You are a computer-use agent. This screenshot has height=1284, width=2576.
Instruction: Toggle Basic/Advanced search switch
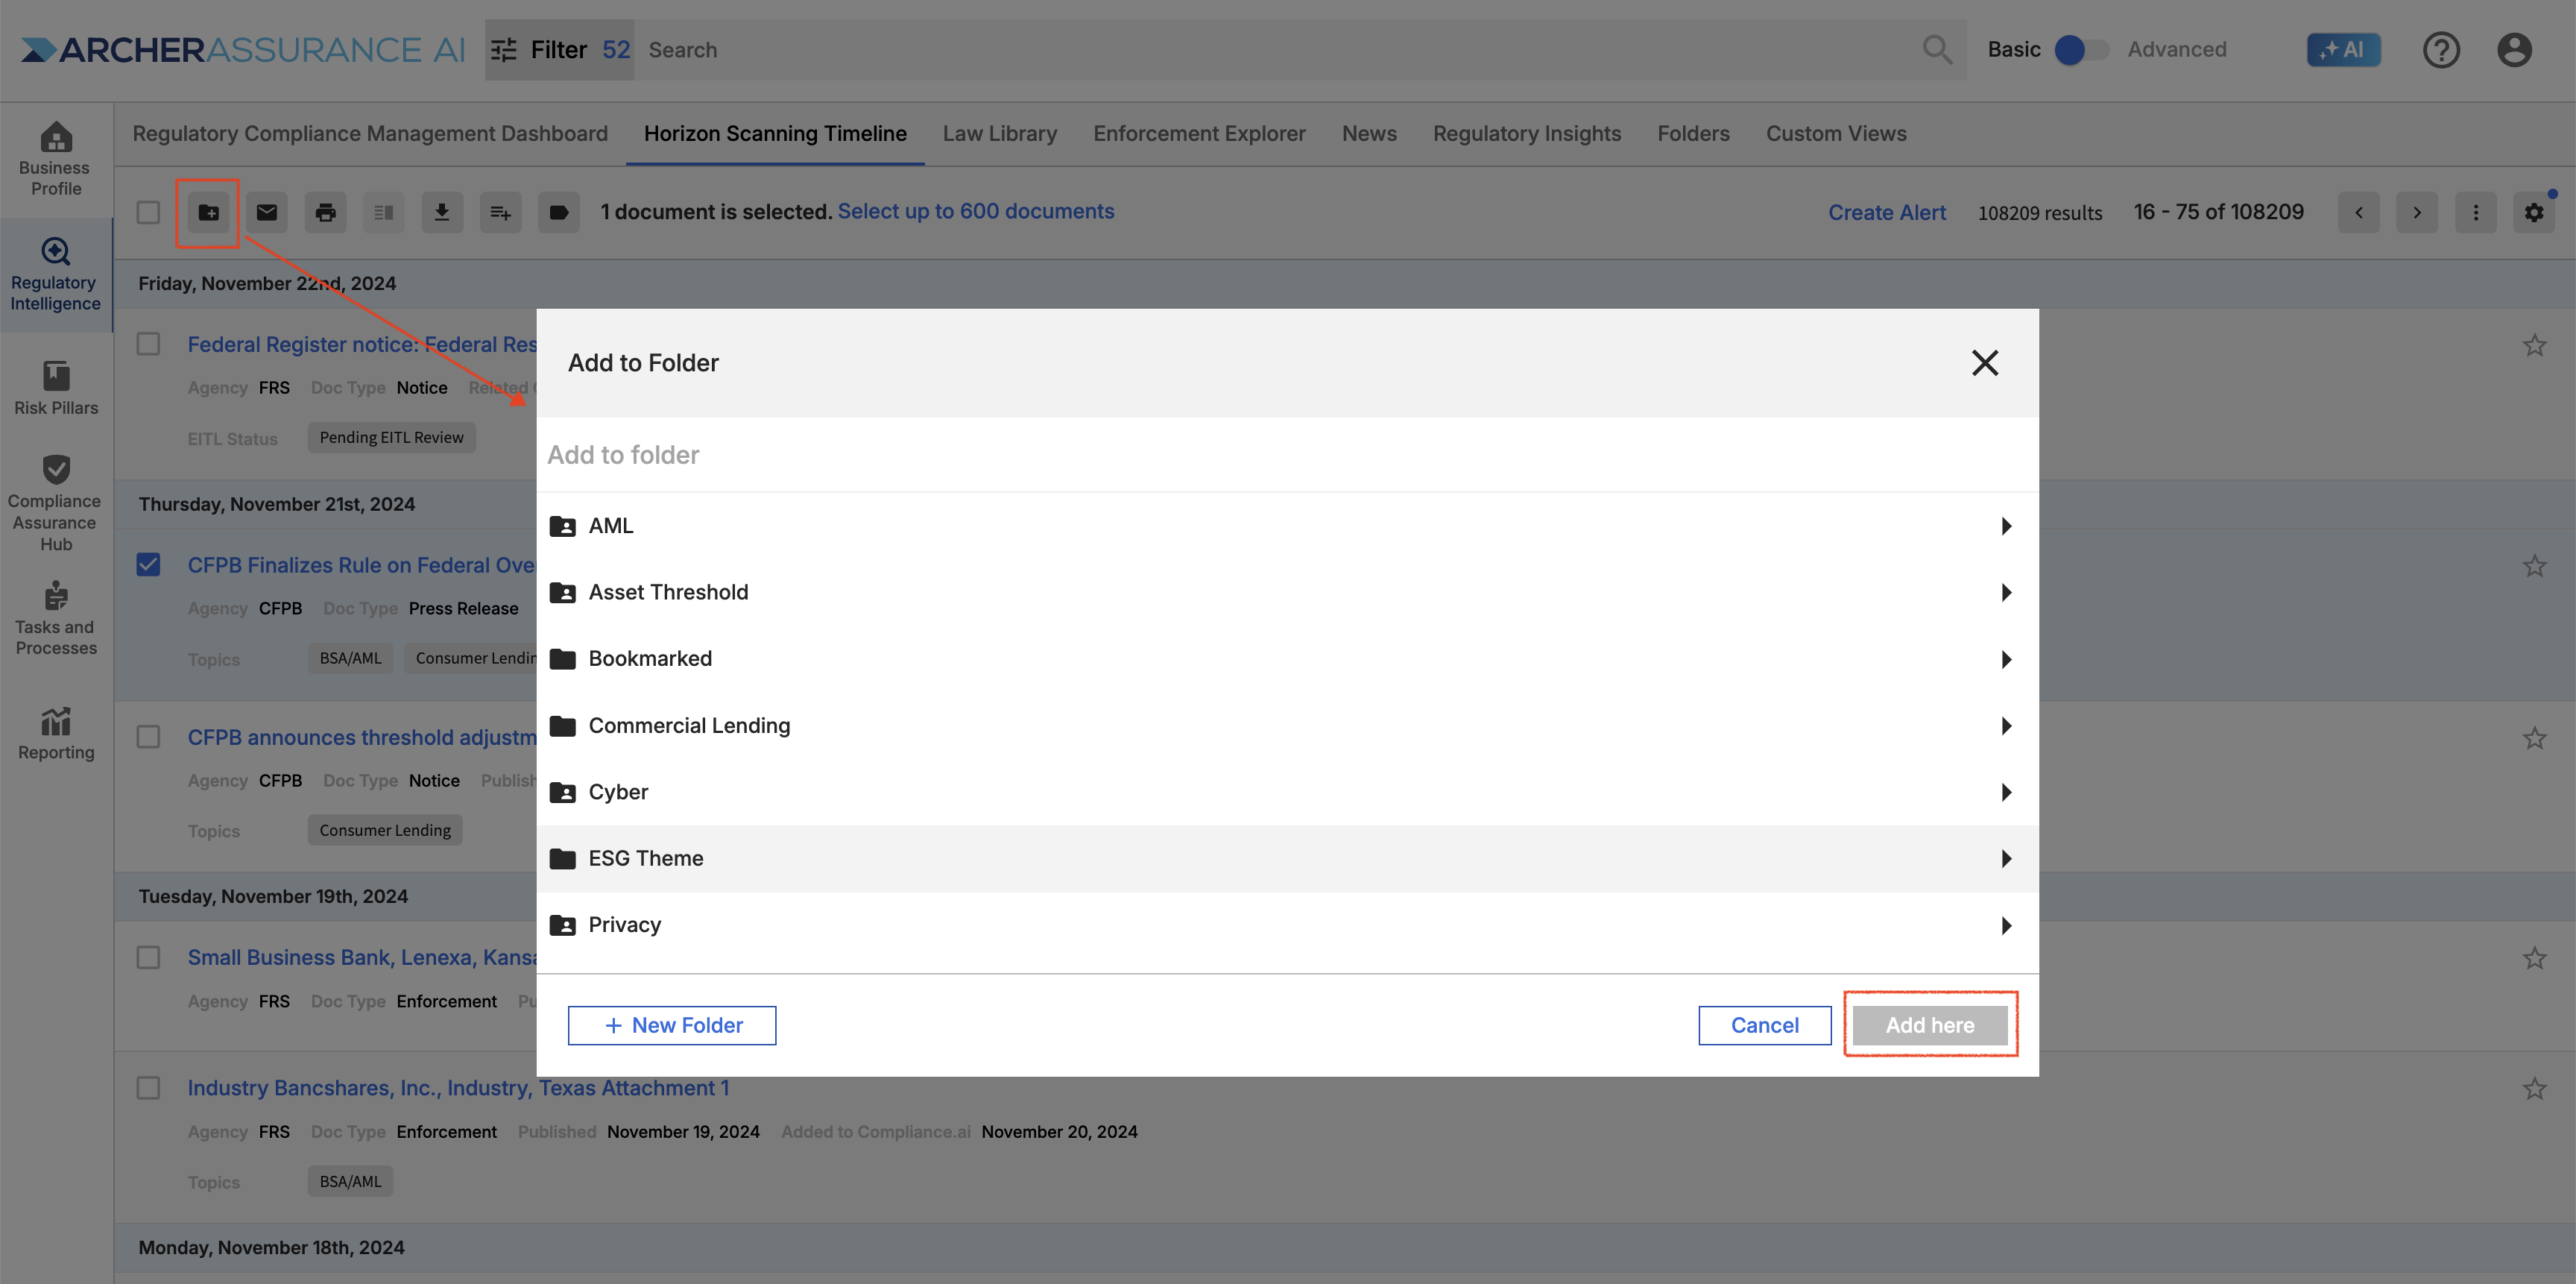point(2080,49)
